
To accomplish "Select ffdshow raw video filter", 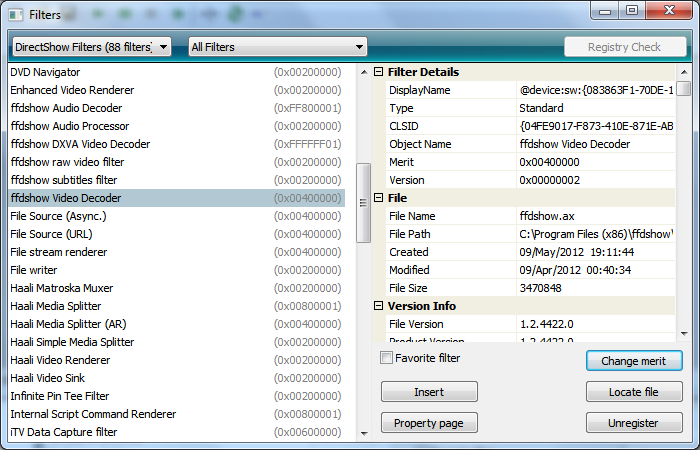I will click(176, 162).
